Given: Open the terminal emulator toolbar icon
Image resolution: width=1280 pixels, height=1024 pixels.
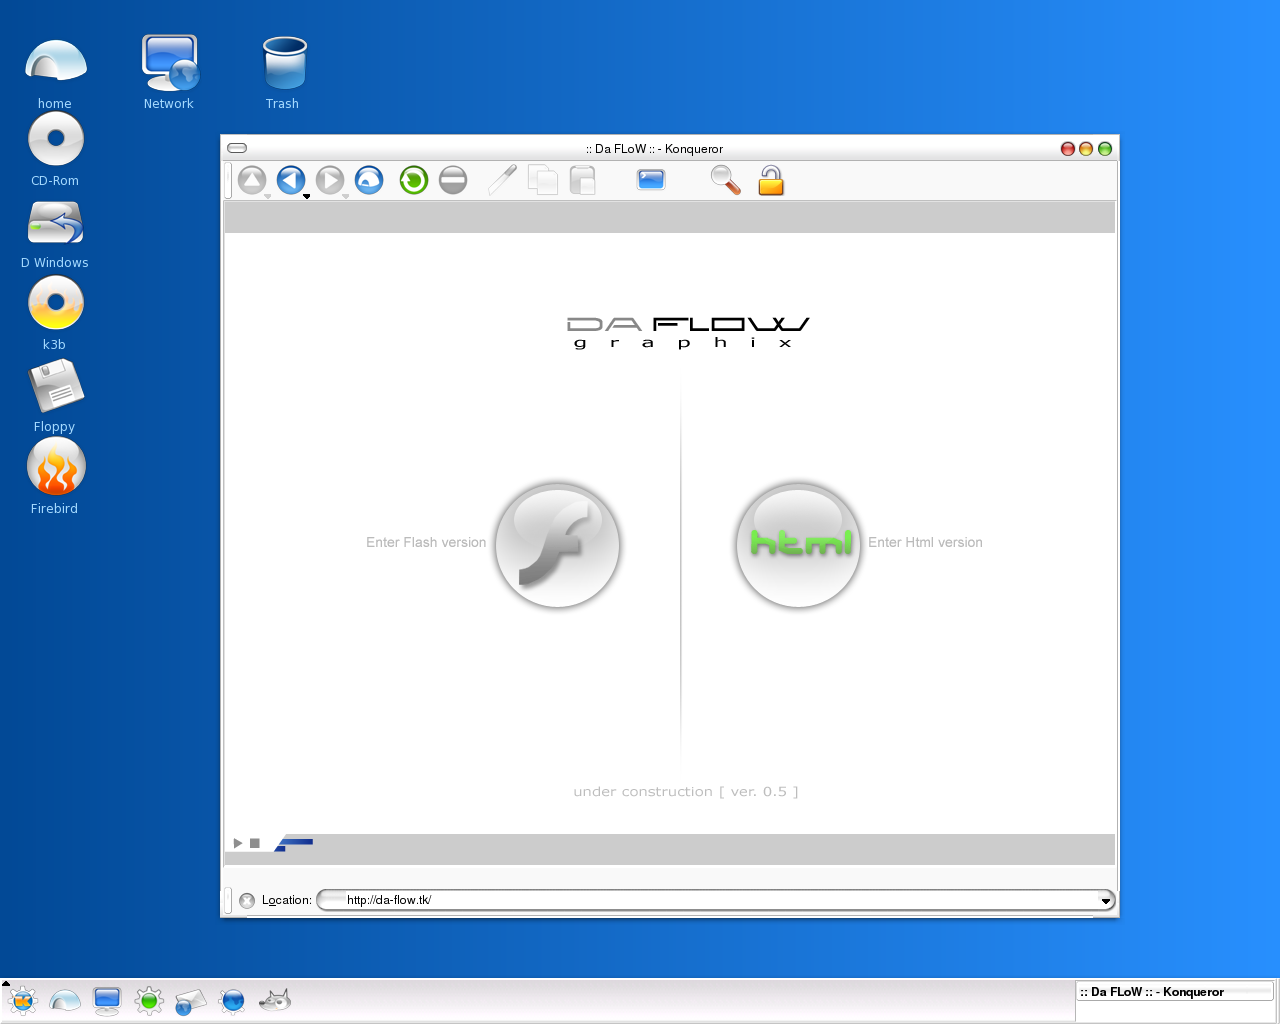Looking at the screenshot, I should 651,180.
